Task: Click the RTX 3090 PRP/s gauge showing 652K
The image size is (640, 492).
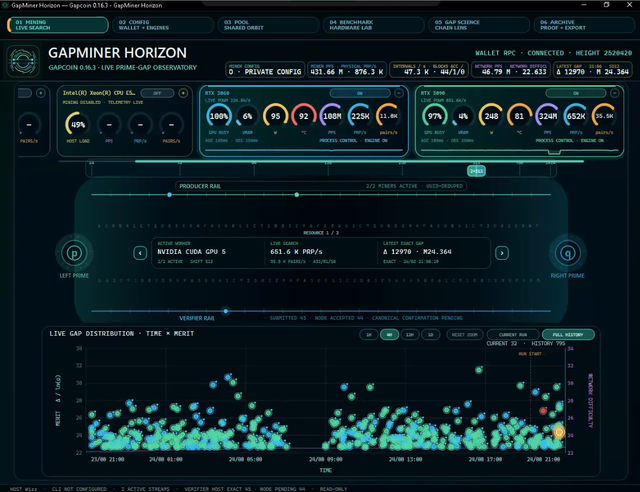Action: tap(576, 116)
